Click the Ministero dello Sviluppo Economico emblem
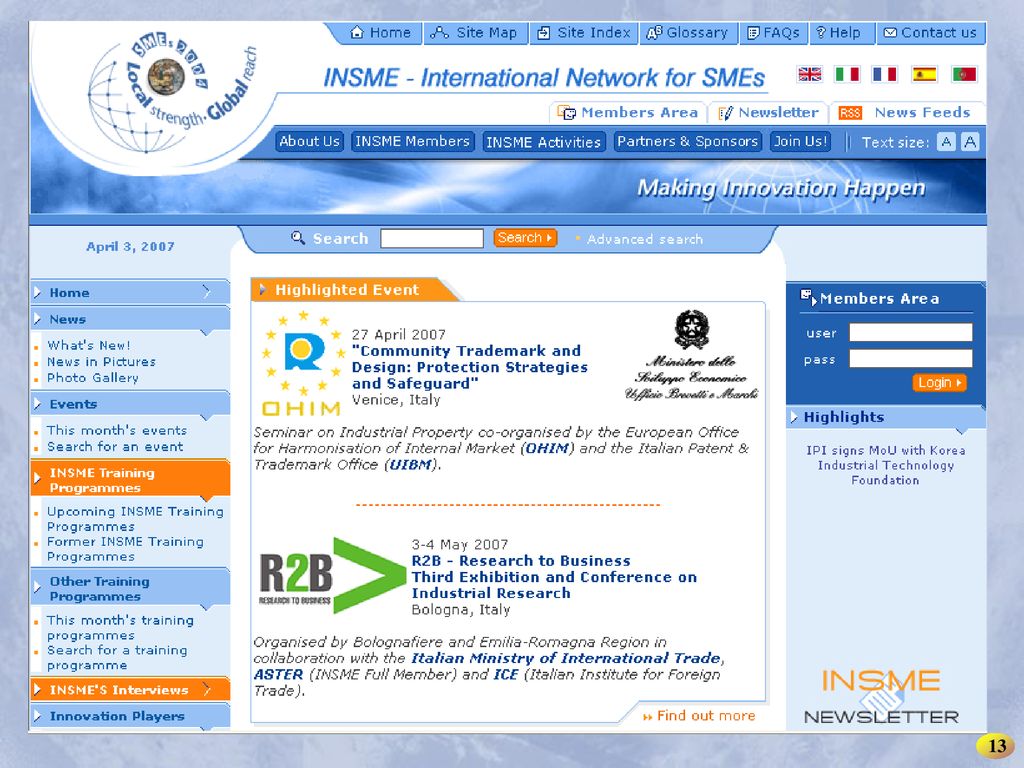Viewport: 1024px width, 768px height. click(x=691, y=356)
